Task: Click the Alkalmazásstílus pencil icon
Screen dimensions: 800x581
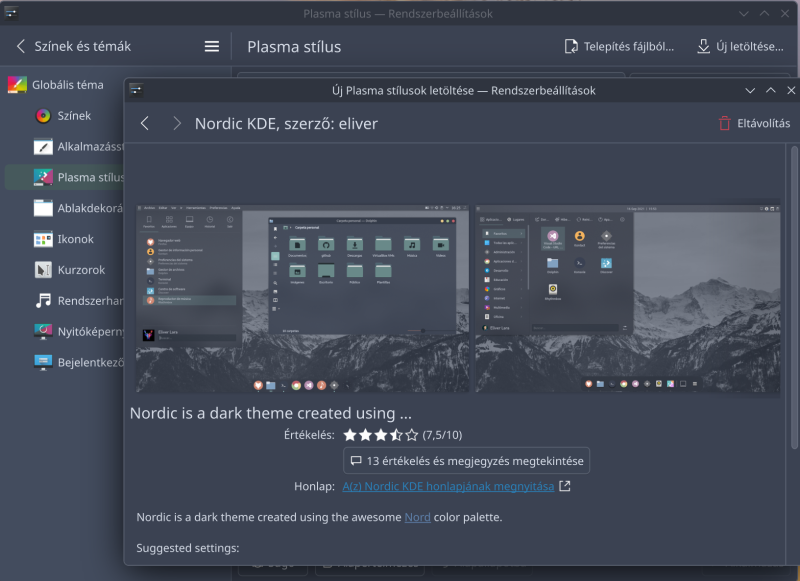Action: (43, 147)
